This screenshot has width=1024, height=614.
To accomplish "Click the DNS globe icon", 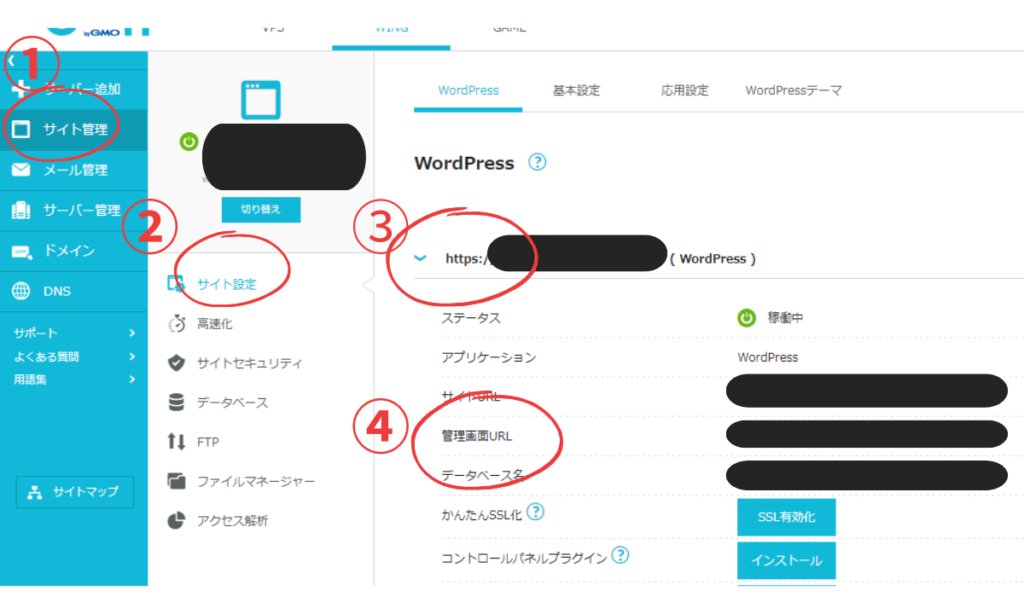I will tap(21, 291).
